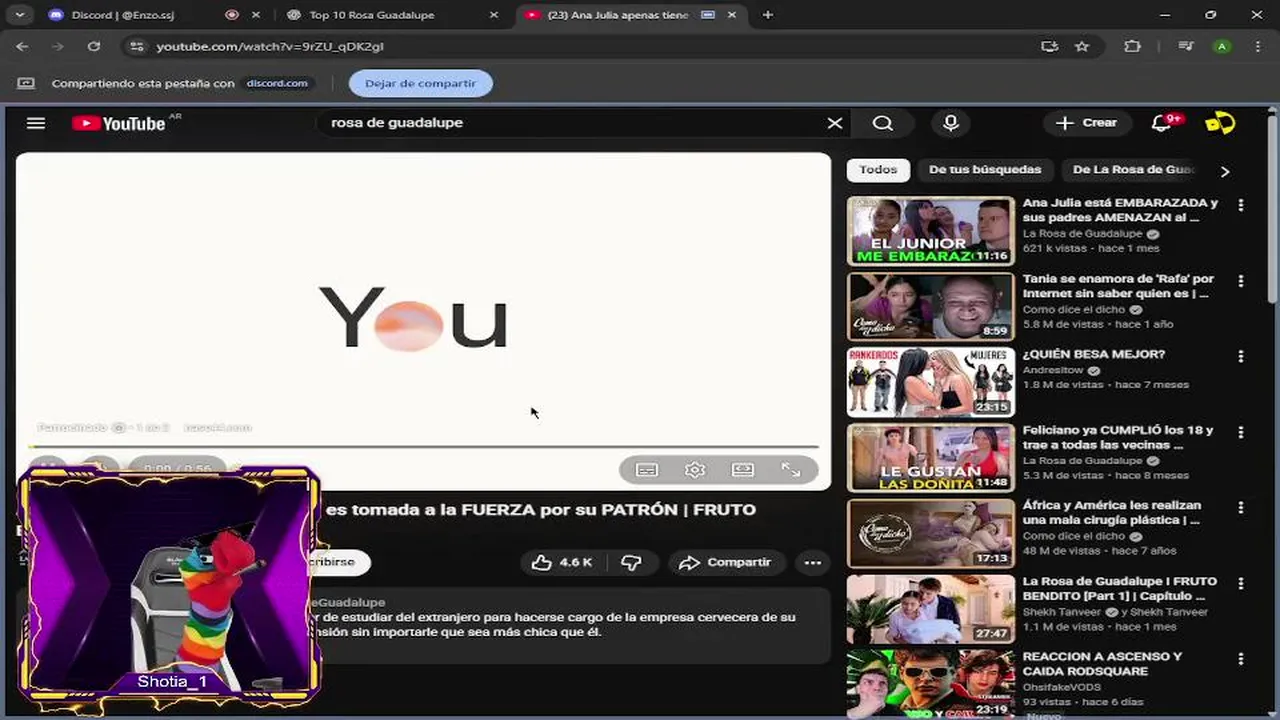Open options for Feliciano ya CUMPLIÓ video
The height and width of the screenshot is (720, 1280).
click(x=1241, y=432)
